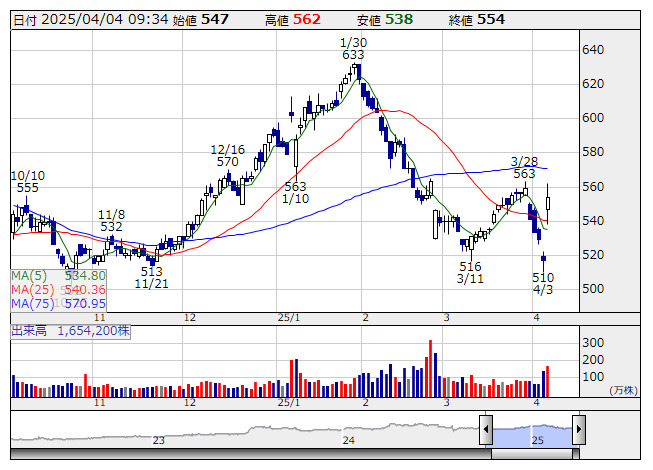Click year 24 in the overview timeline
The image size is (653, 470).
pyautogui.click(x=348, y=440)
